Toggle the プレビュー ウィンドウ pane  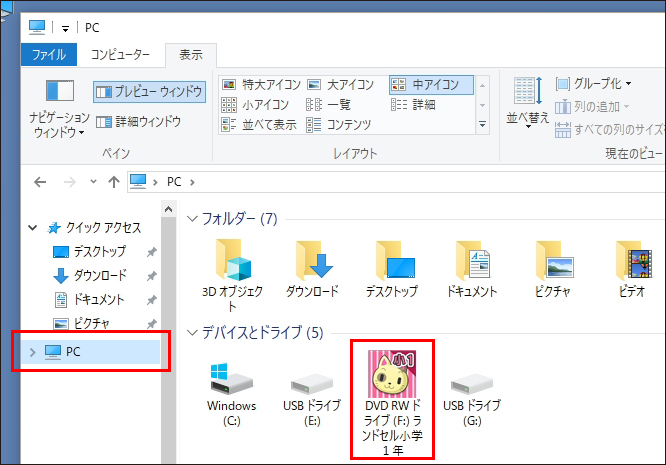[150, 91]
